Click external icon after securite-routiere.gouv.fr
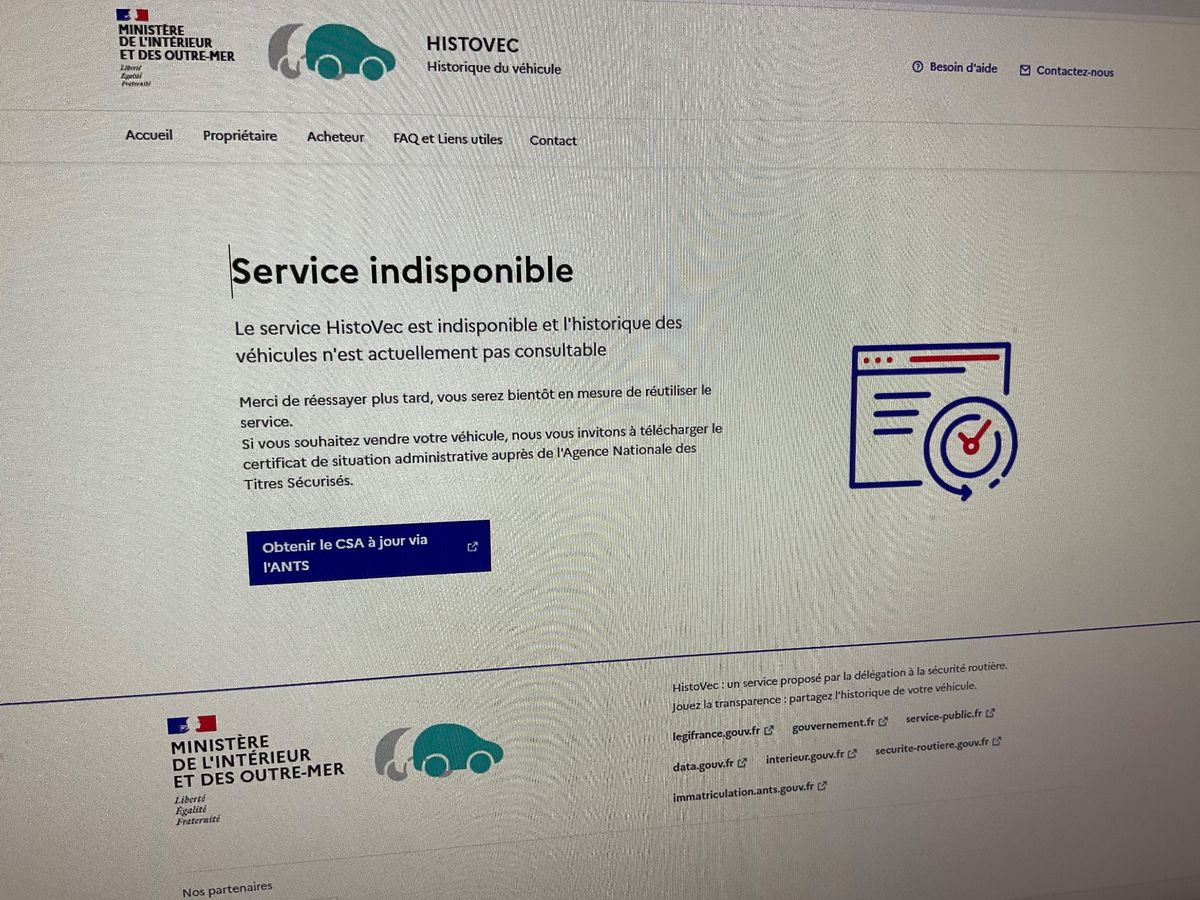Viewport: 1200px width, 900px height. click(x=996, y=742)
